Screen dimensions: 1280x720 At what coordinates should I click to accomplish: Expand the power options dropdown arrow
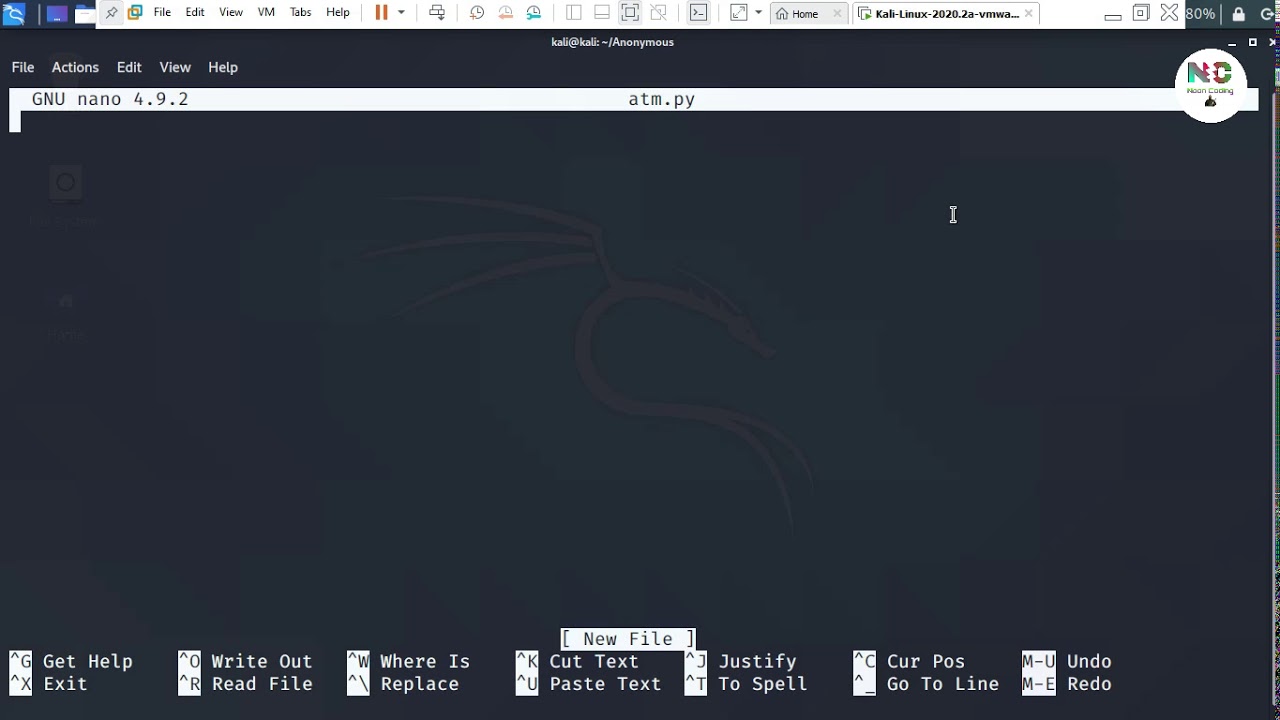click(401, 13)
